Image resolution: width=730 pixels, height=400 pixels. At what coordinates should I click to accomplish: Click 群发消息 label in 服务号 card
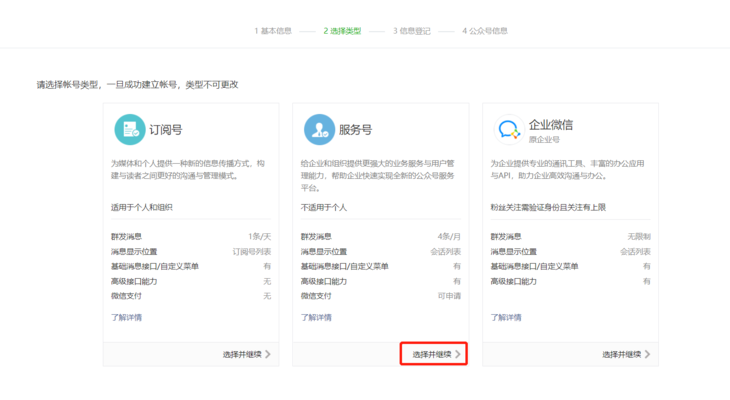coord(316,237)
